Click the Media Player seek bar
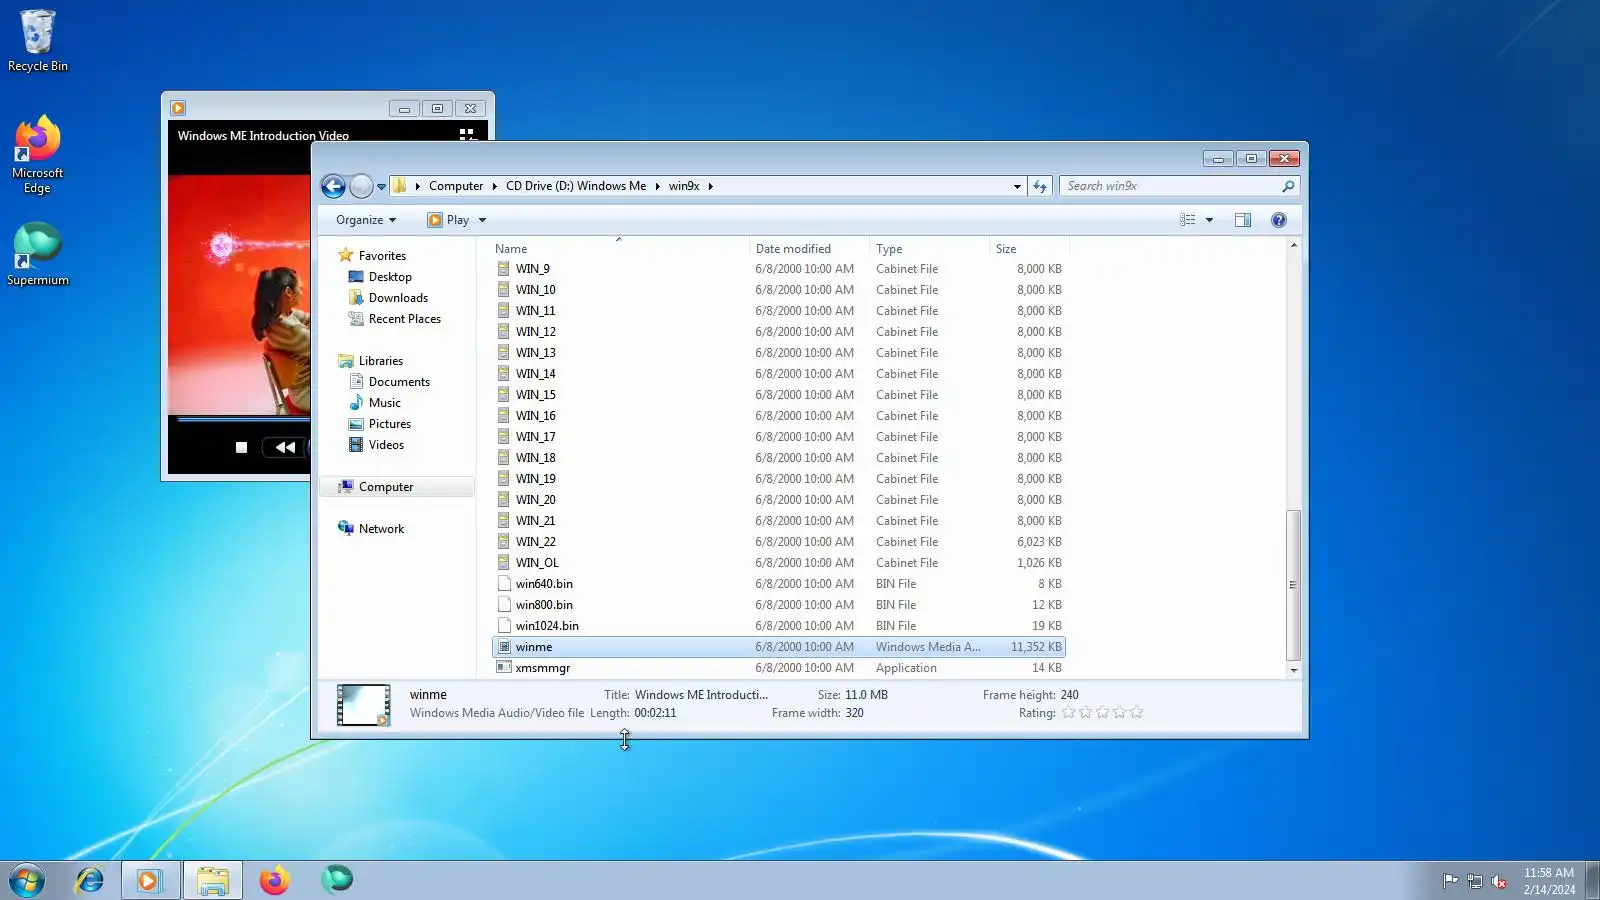This screenshot has height=900, width=1600. click(243, 419)
